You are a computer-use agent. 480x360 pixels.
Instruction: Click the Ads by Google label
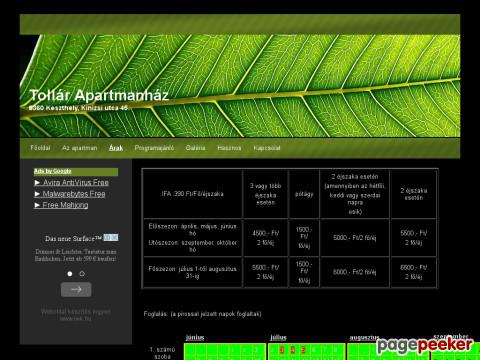tap(53, 171)
